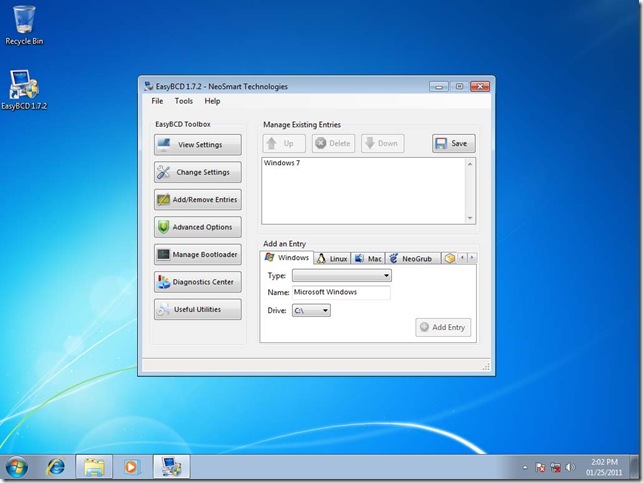Switch to the Linux tab
The height and width of the screenshot is (483, 643).
333,259
